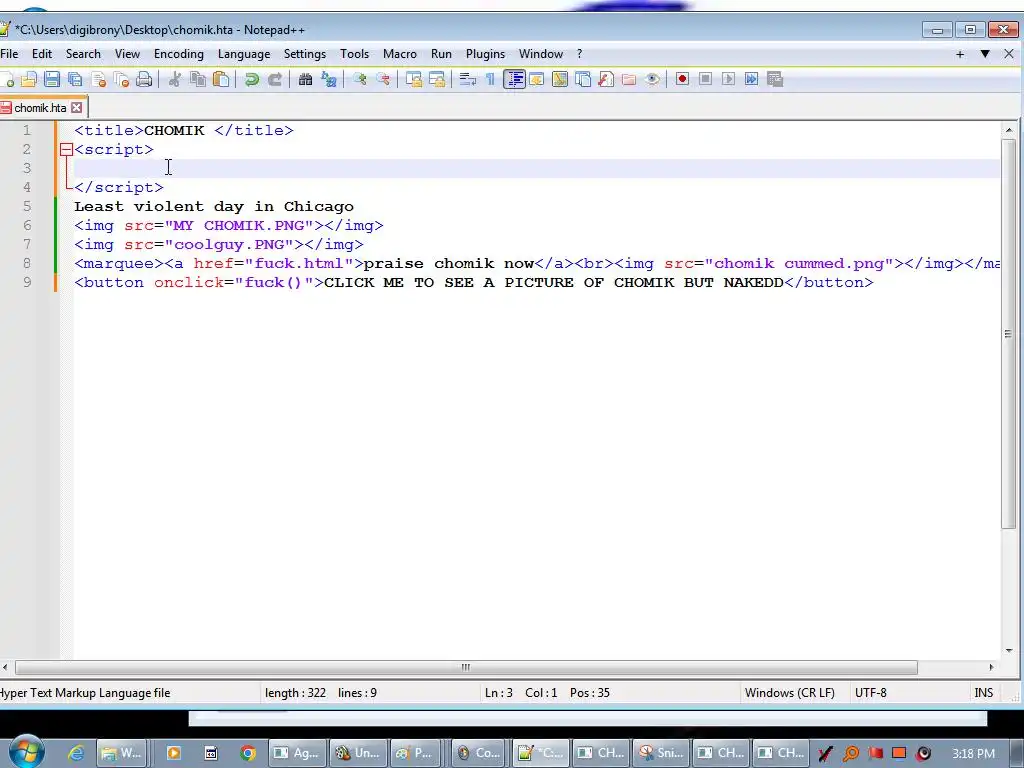Switch to the Sni... taskbar window
The width and height of the screenshot is (1024, 768).
pyautogui.click(x=661, y=753)
